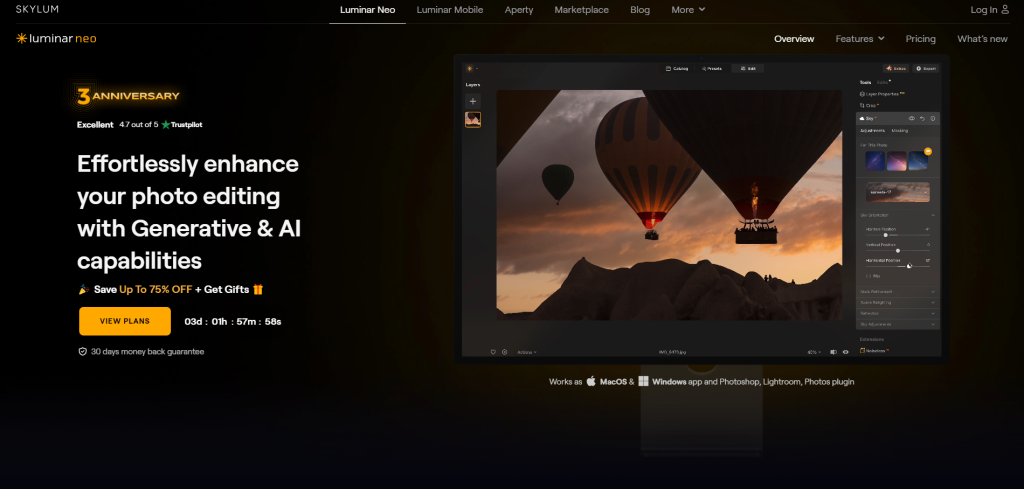The image size is (1024, 489).
Task: Expand the More dropdown in top navigation
Action: click(688, 10)
